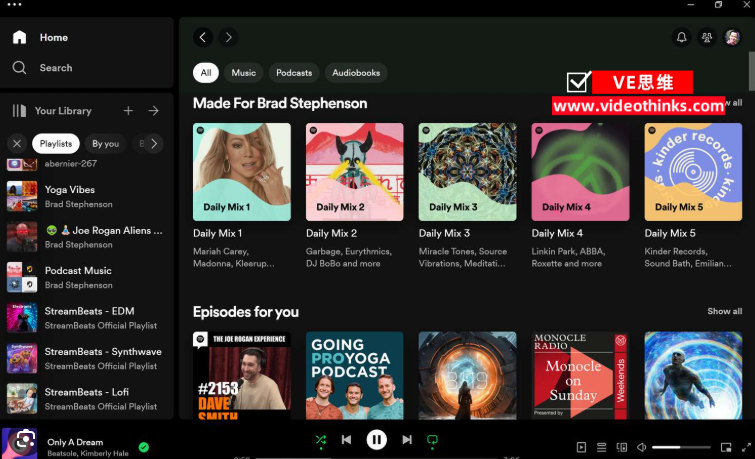755x459 pixels.
Task: Open abernier-267 library item
Action: pyautogui.click(x=87, y=165)
